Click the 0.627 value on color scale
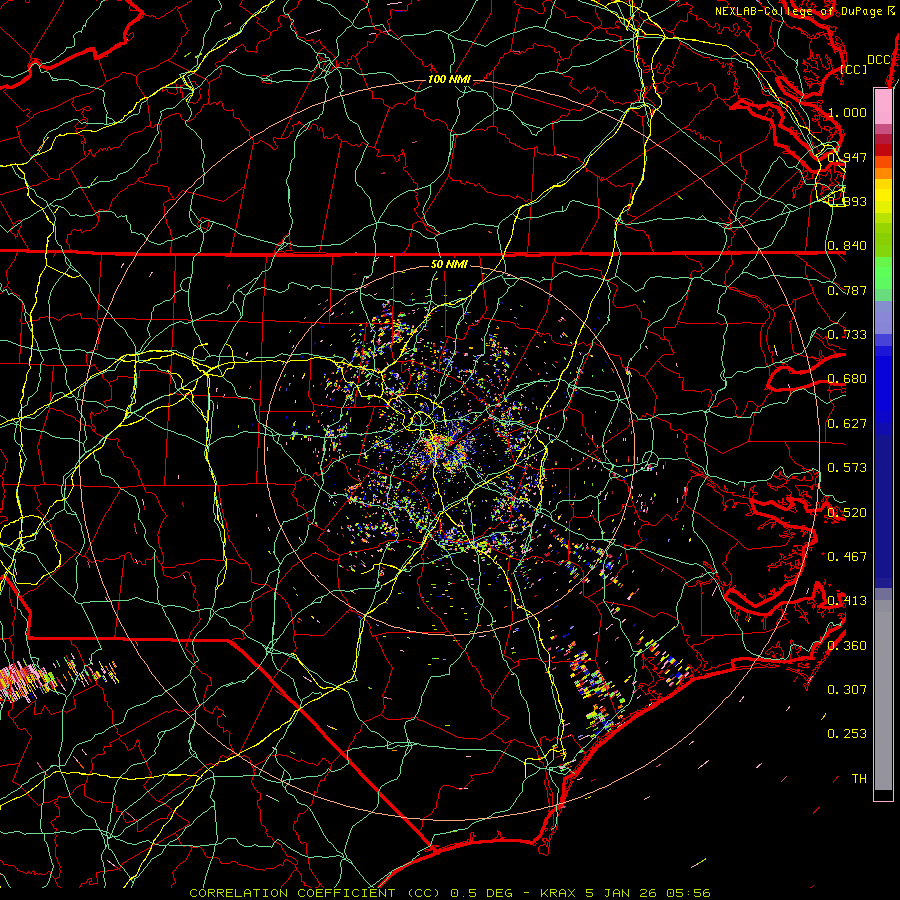Image resolution: width=900 pixels, height=900 pixels. tap(847, 424)
